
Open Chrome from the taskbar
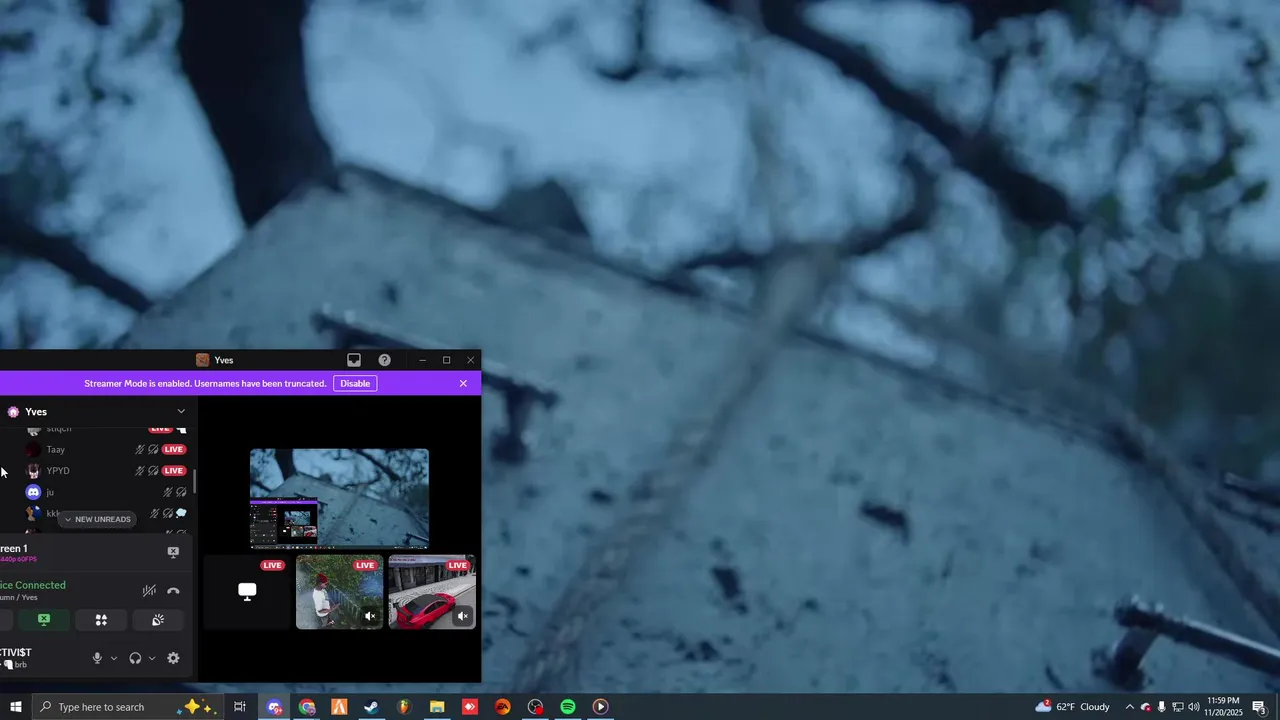[x=307, y=707]
